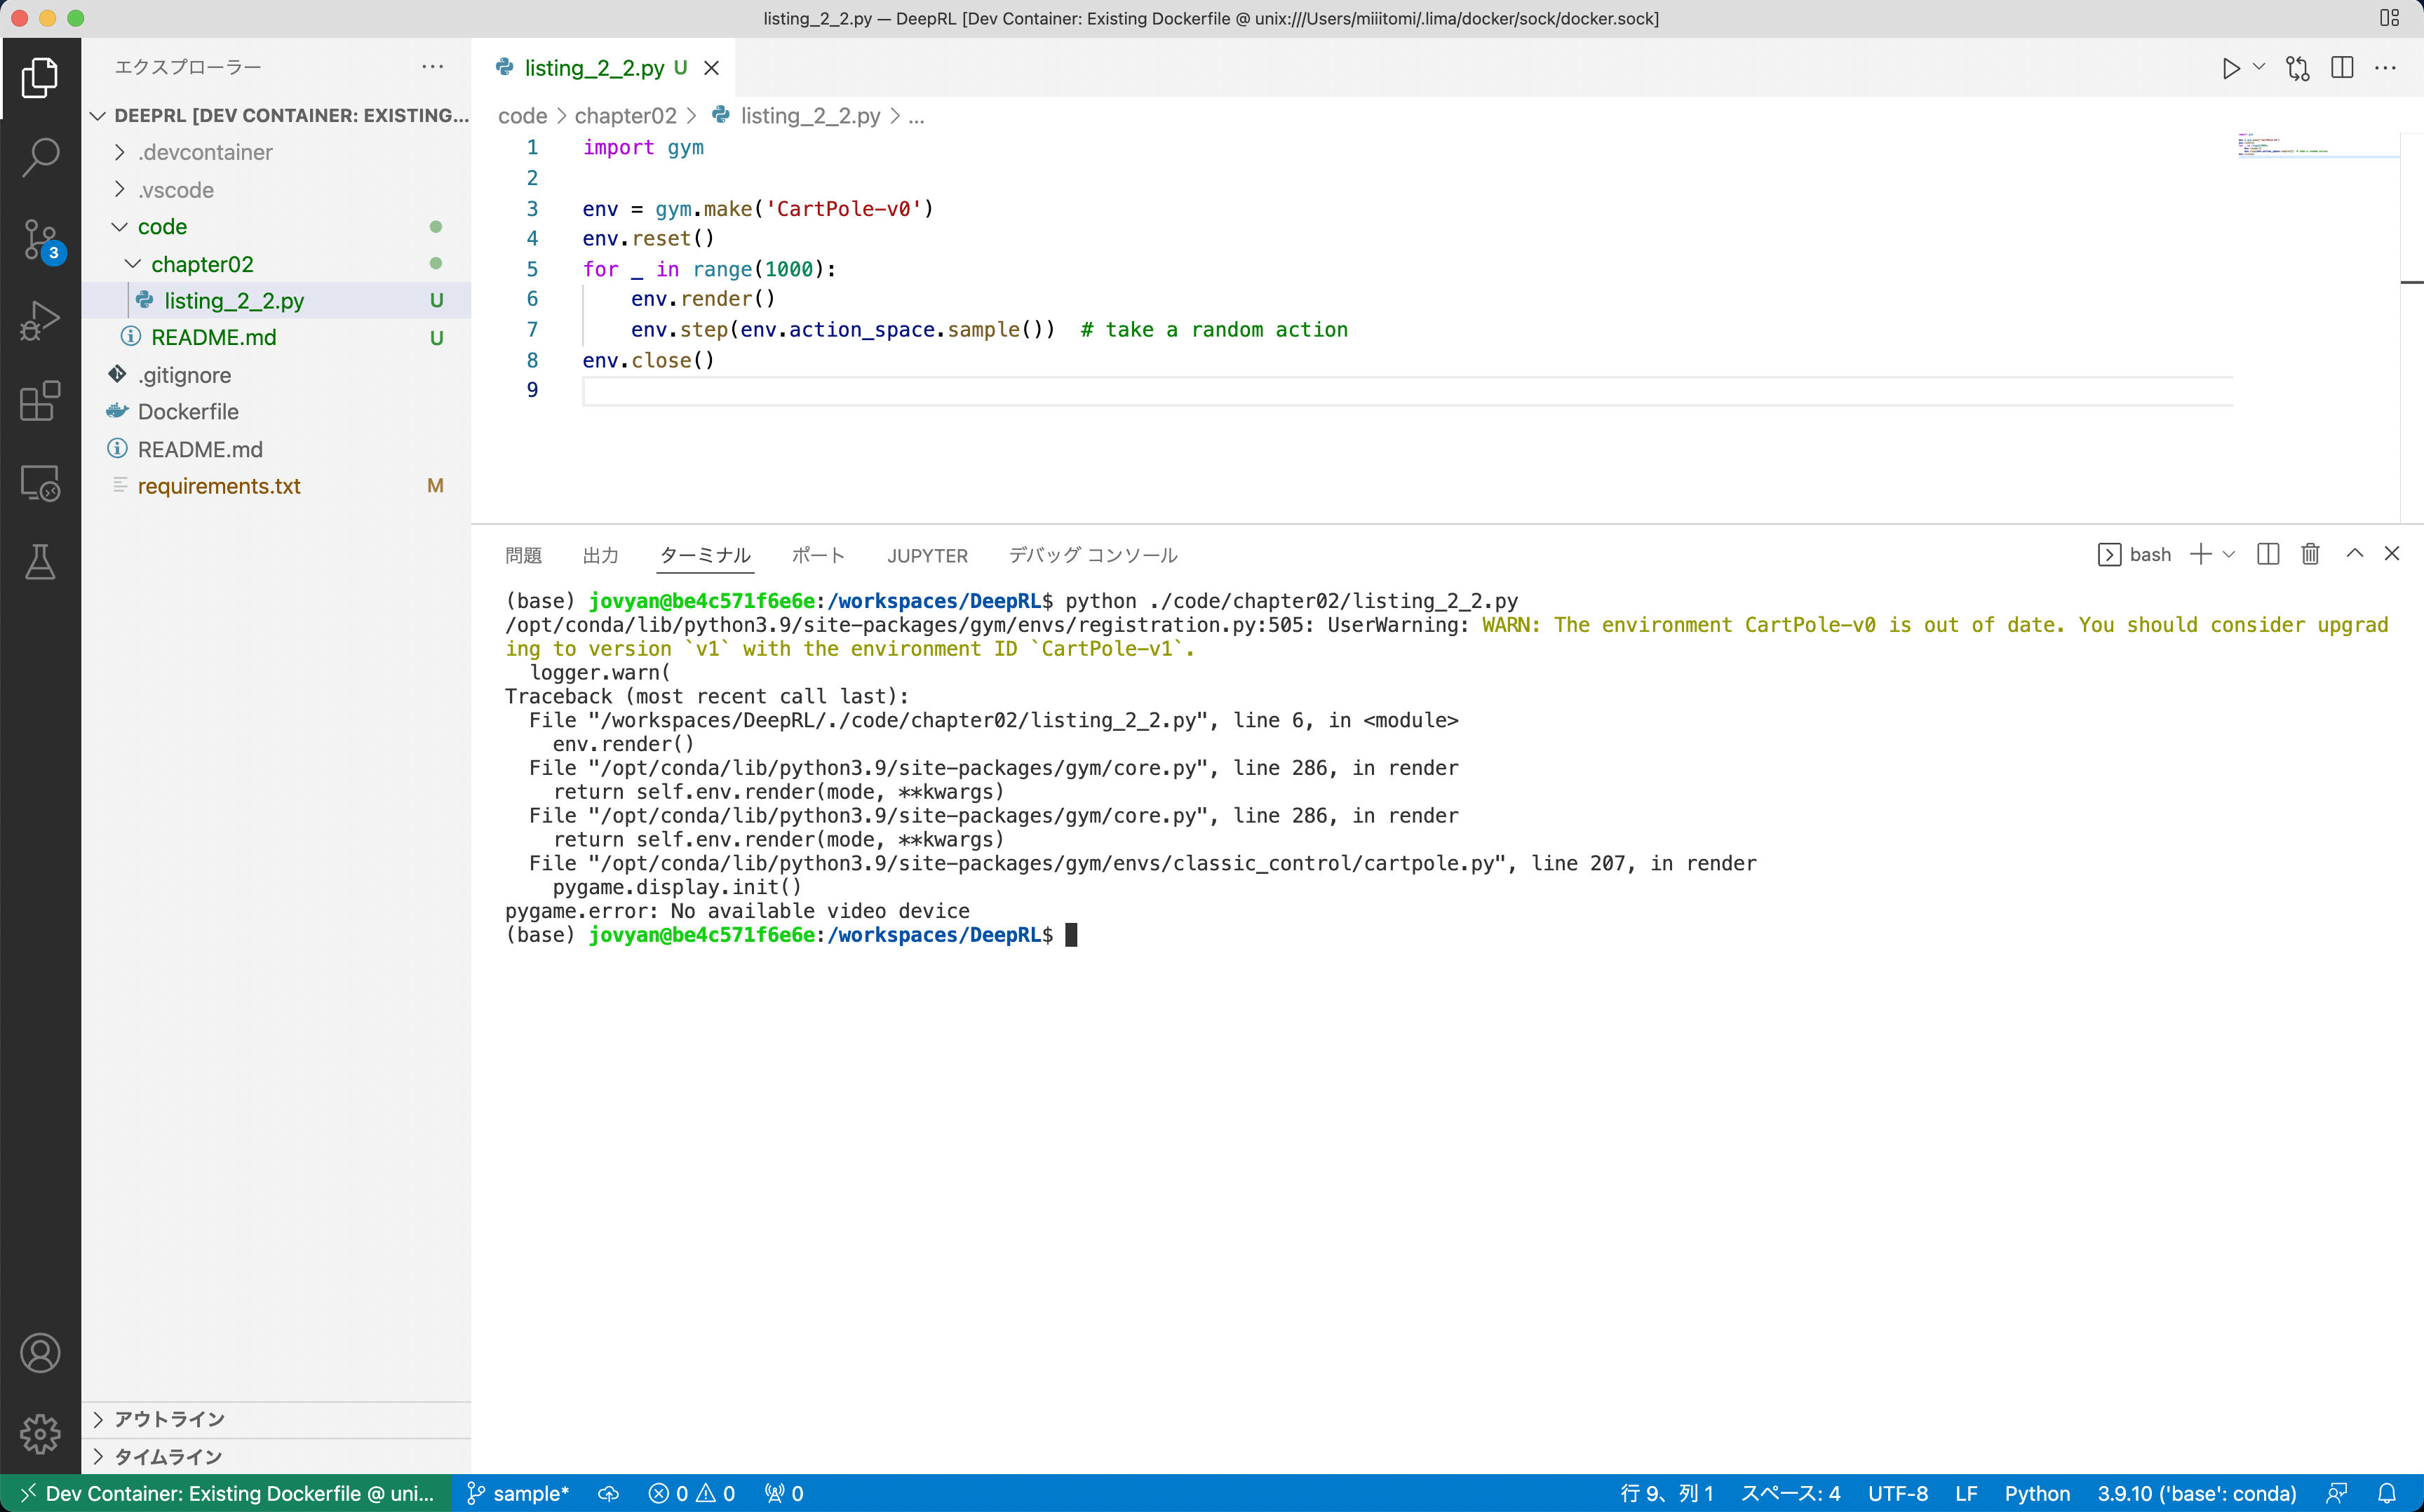
Task: Toggle customize layout in title bar
Action: [2389, 18]
